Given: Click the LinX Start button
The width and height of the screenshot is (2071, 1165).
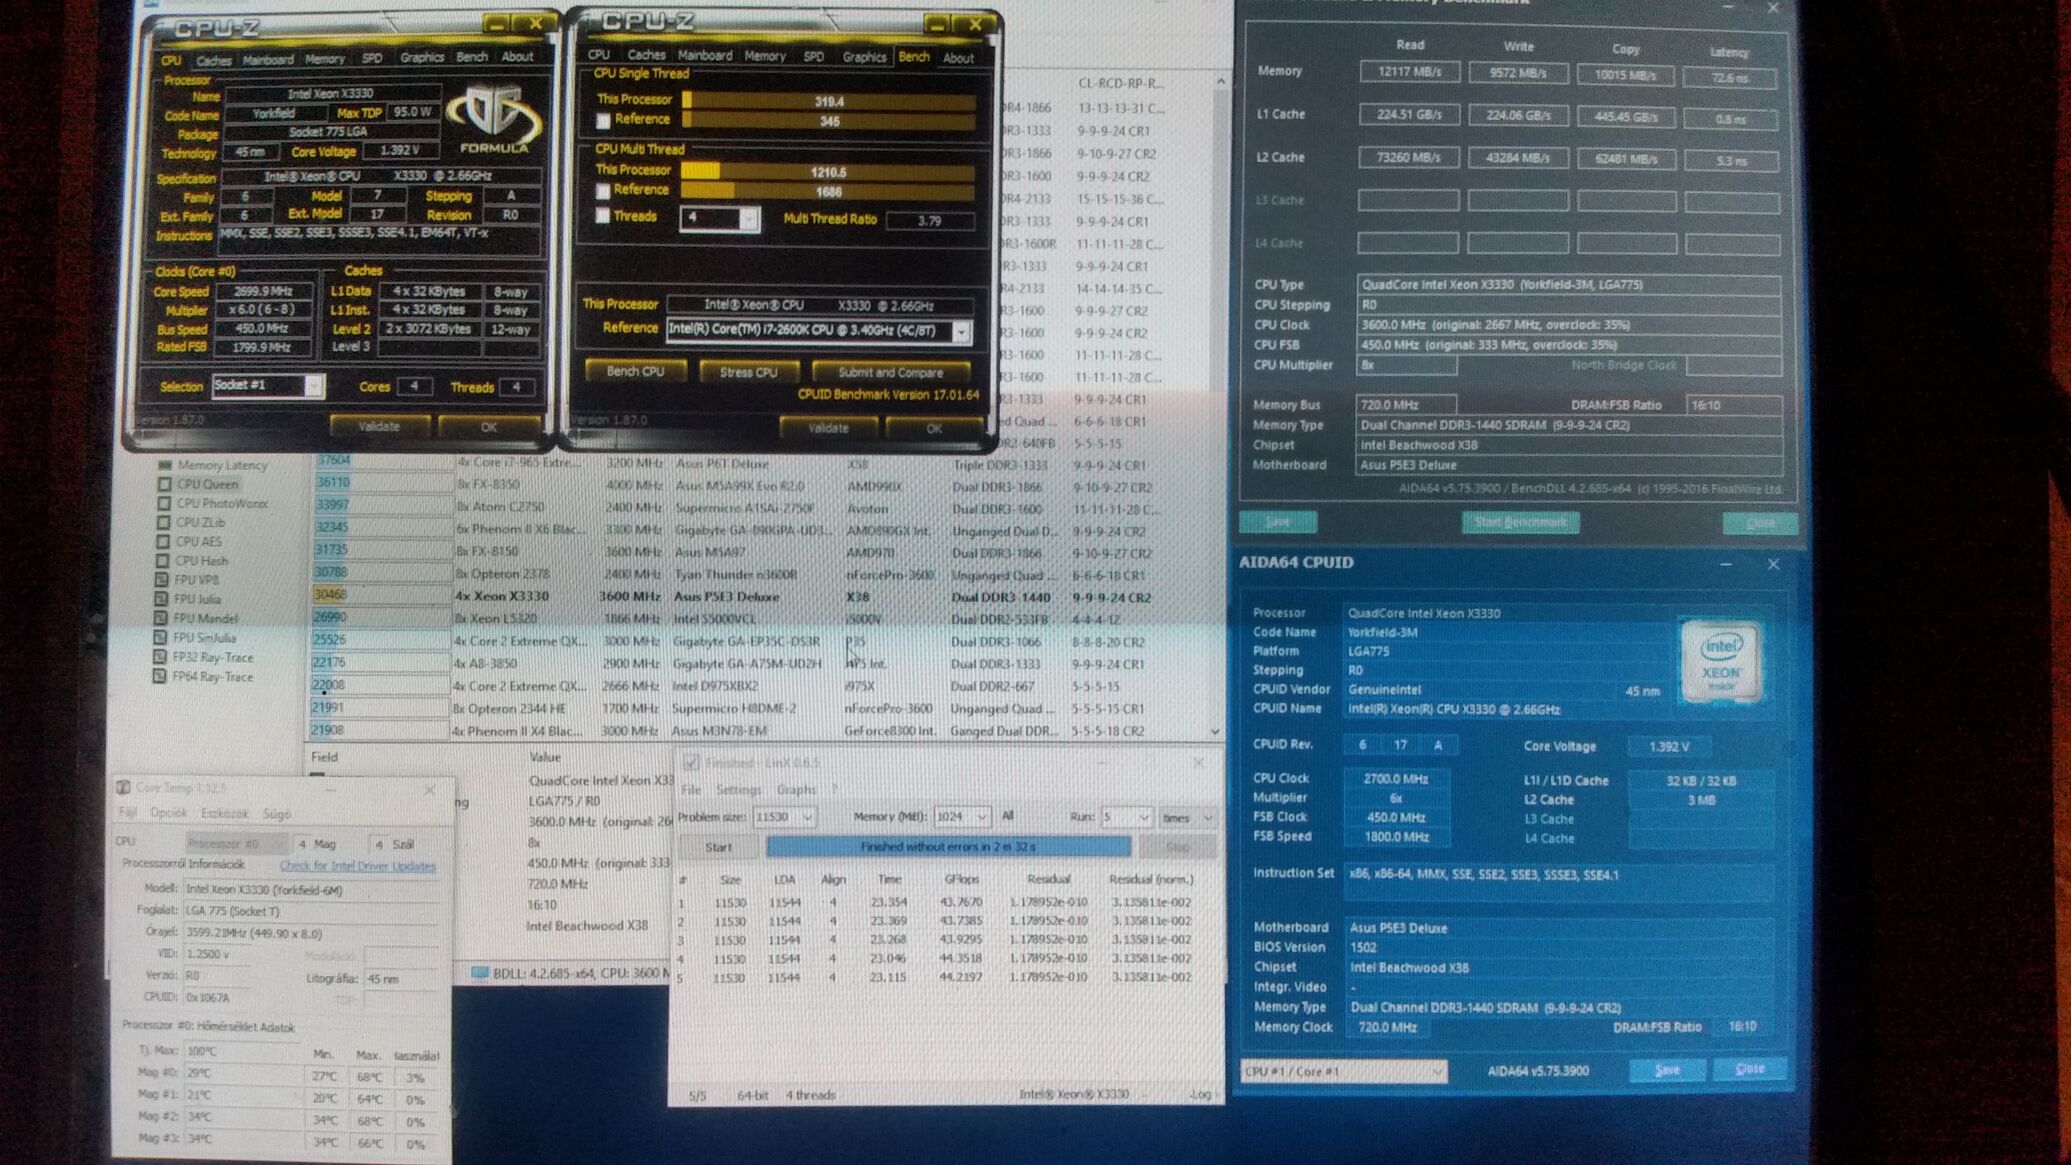Looking at the screenshot, I should click(718, 847).
